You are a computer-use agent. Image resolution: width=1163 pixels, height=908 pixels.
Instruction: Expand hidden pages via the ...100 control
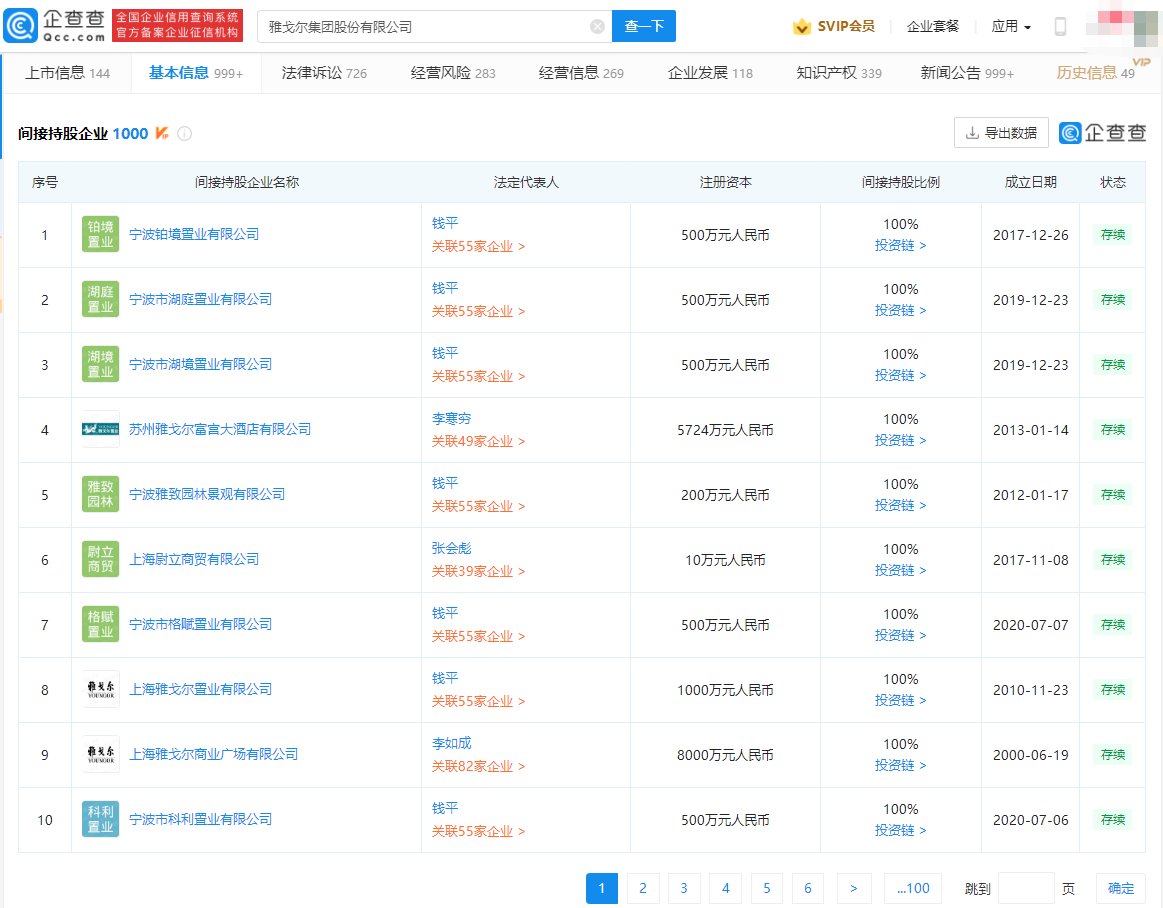[x=912, y=888]
